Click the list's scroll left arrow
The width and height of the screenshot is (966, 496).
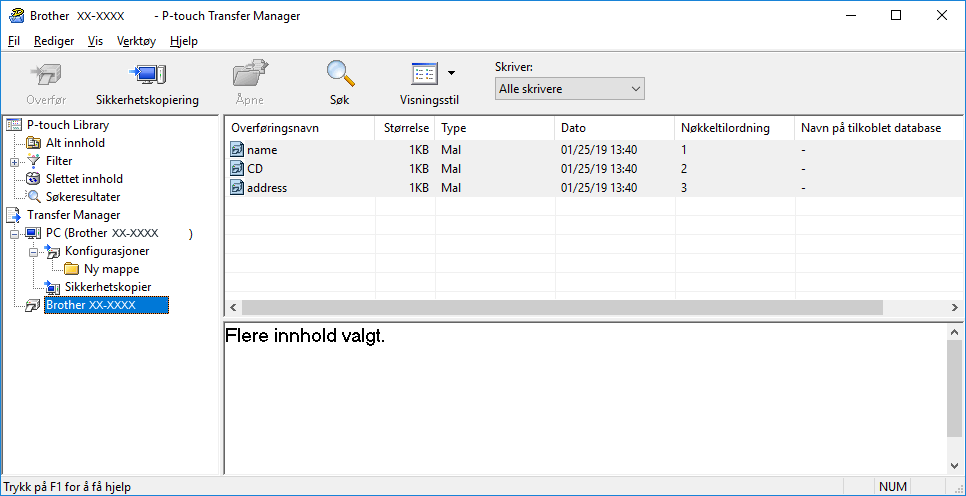click(x=233, y=307)
